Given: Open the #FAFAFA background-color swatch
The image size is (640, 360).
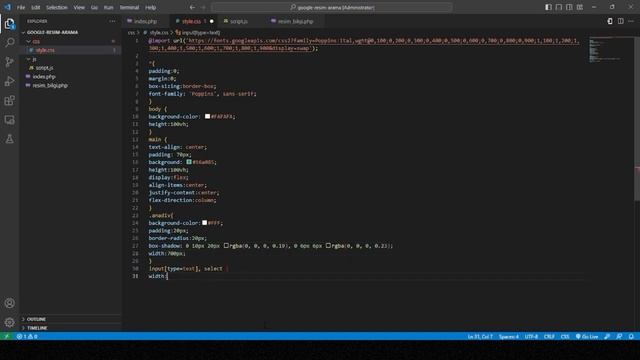Looking at the screenshot, I should pos(207,116).
